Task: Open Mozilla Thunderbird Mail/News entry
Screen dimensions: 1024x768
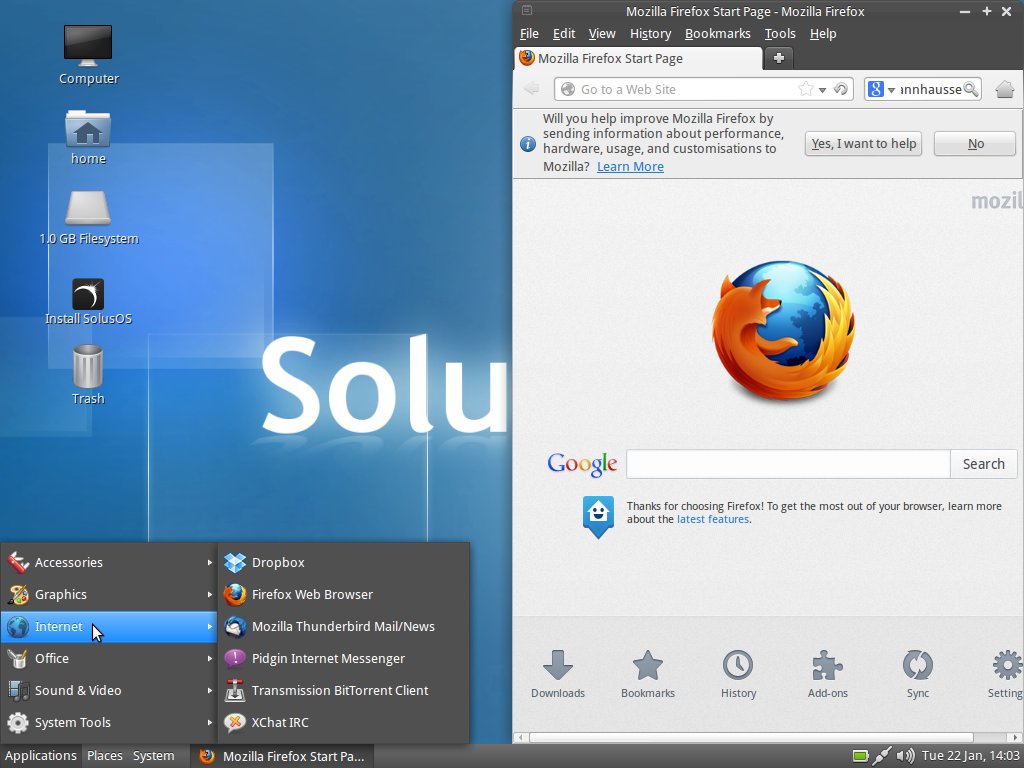Action: (344, 626)
